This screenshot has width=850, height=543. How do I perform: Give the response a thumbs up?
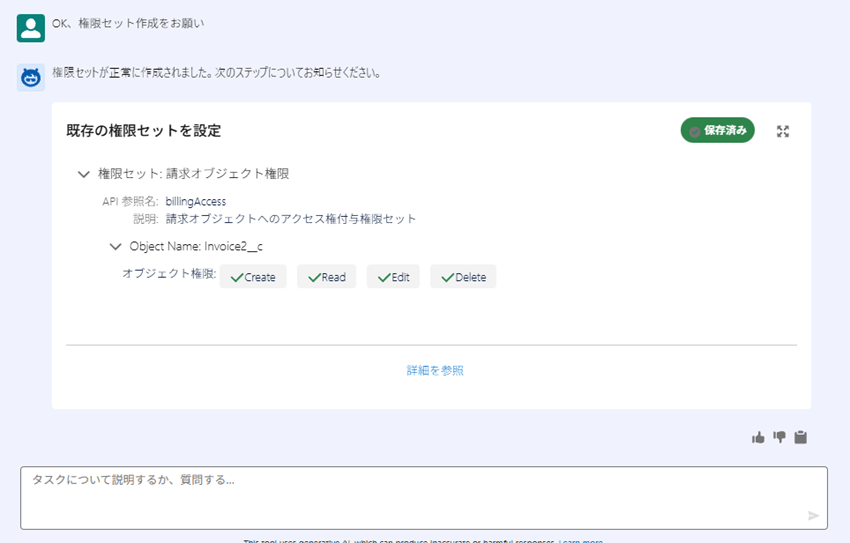(x=758, y=437)
